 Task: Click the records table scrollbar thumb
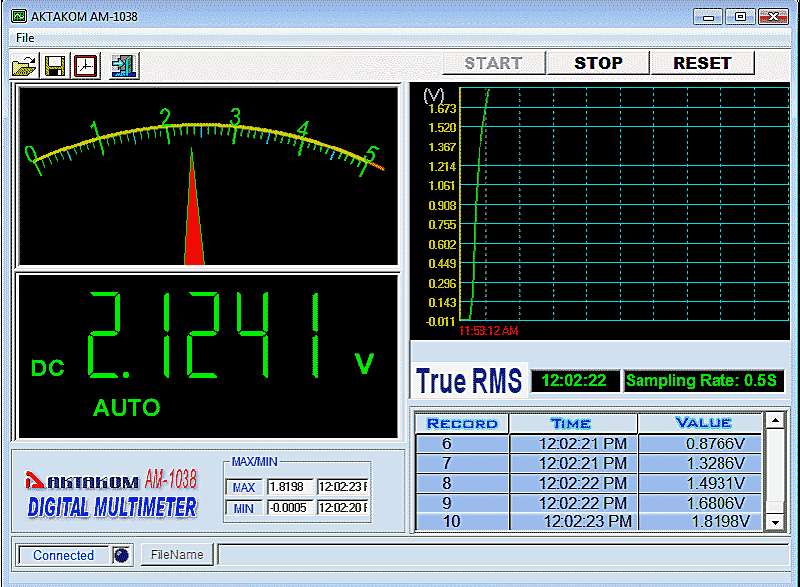point(776,508)
